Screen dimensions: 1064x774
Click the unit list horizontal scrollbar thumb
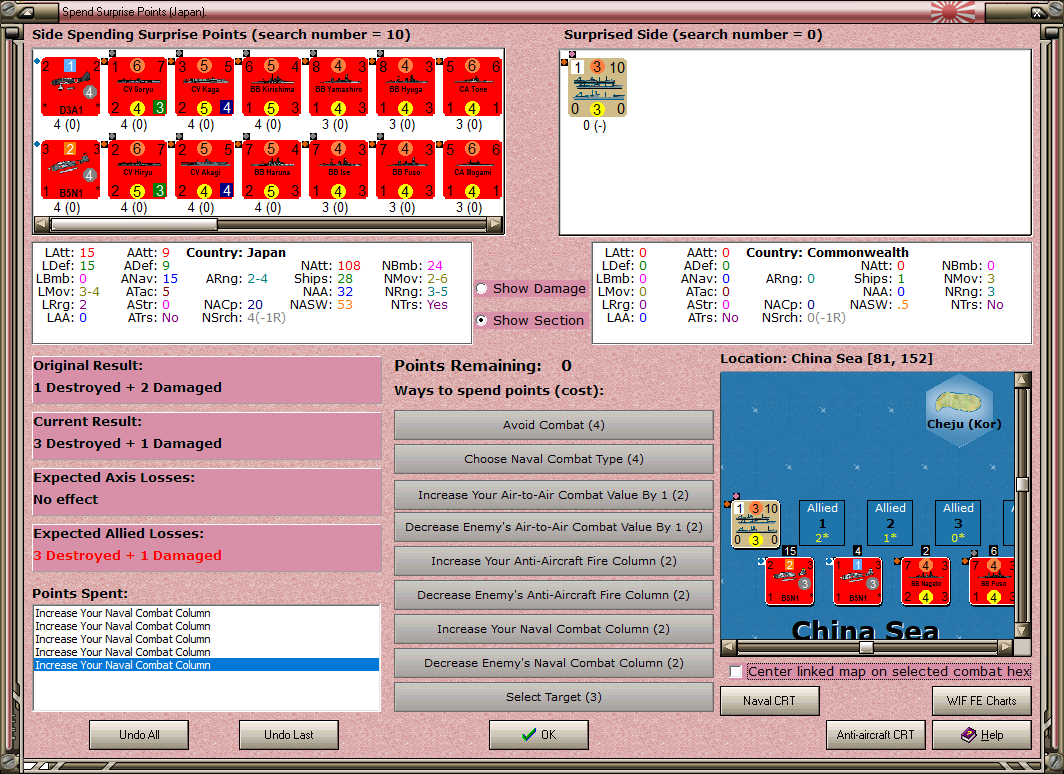click(134, 224)
